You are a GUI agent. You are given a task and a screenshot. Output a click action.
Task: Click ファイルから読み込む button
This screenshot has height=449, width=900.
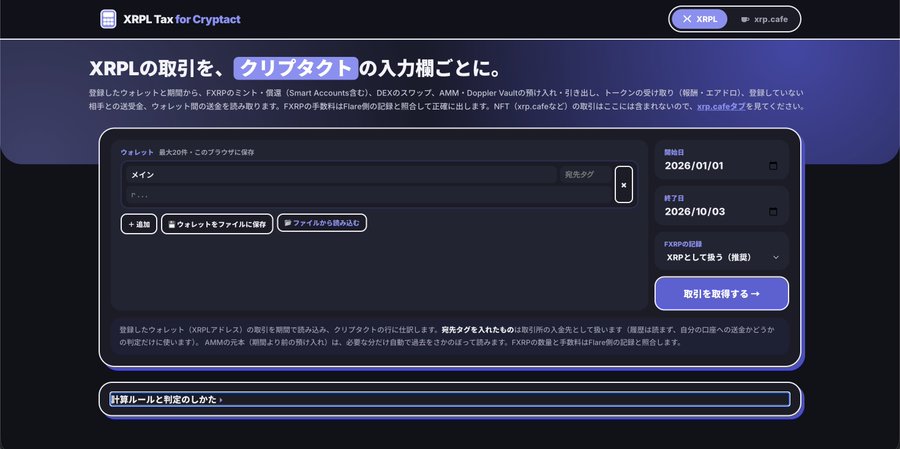pyautogui.click(x=322, y=223)
